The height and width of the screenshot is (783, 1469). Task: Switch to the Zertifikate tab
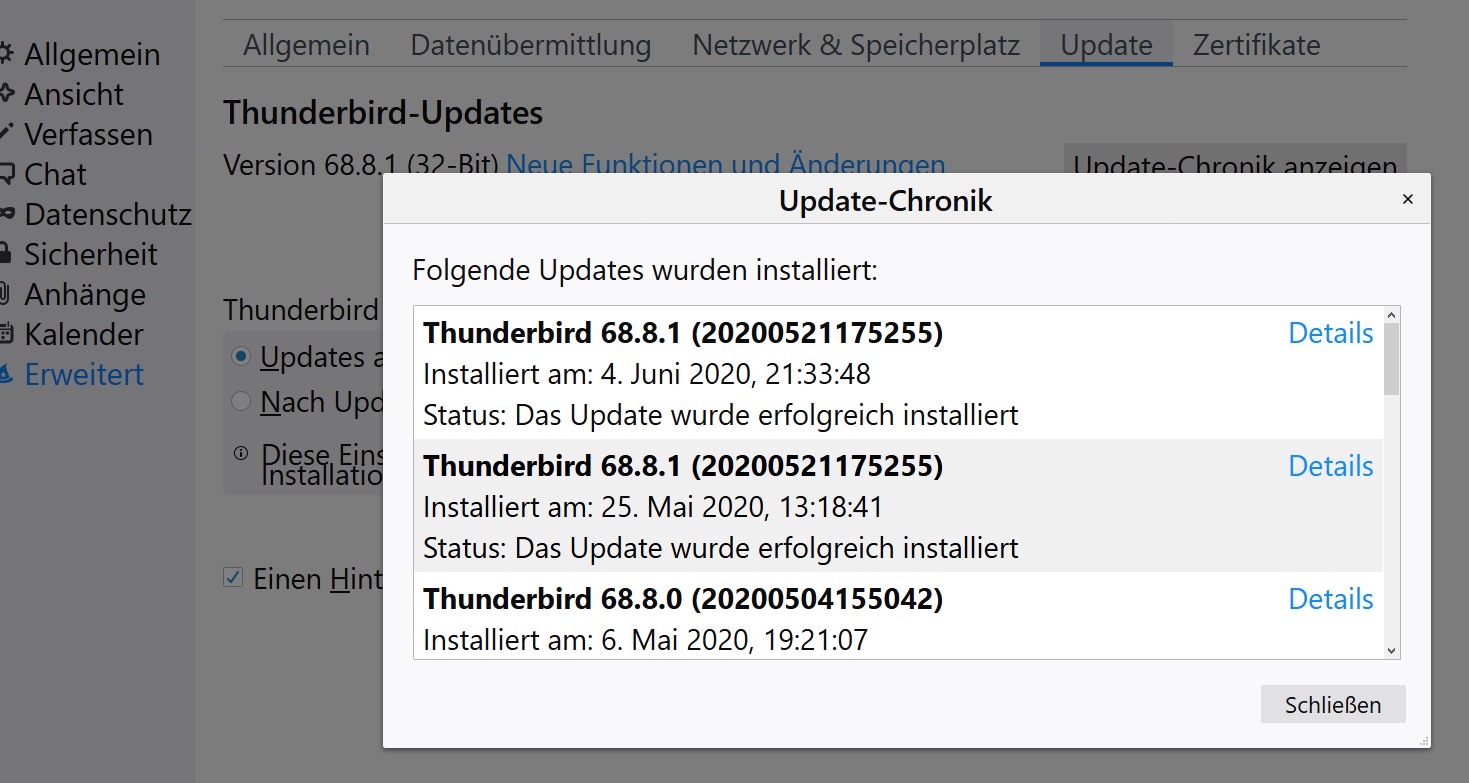tap(1256, 45)
